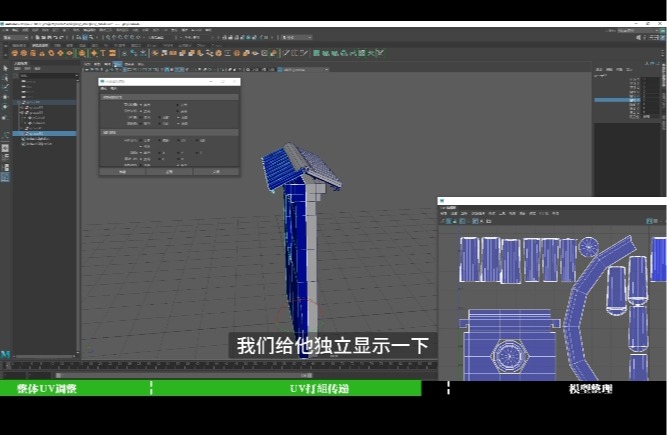667x435 pixels.
Task: Select 'World' radio for Sample Space
Action: [140, 140]
